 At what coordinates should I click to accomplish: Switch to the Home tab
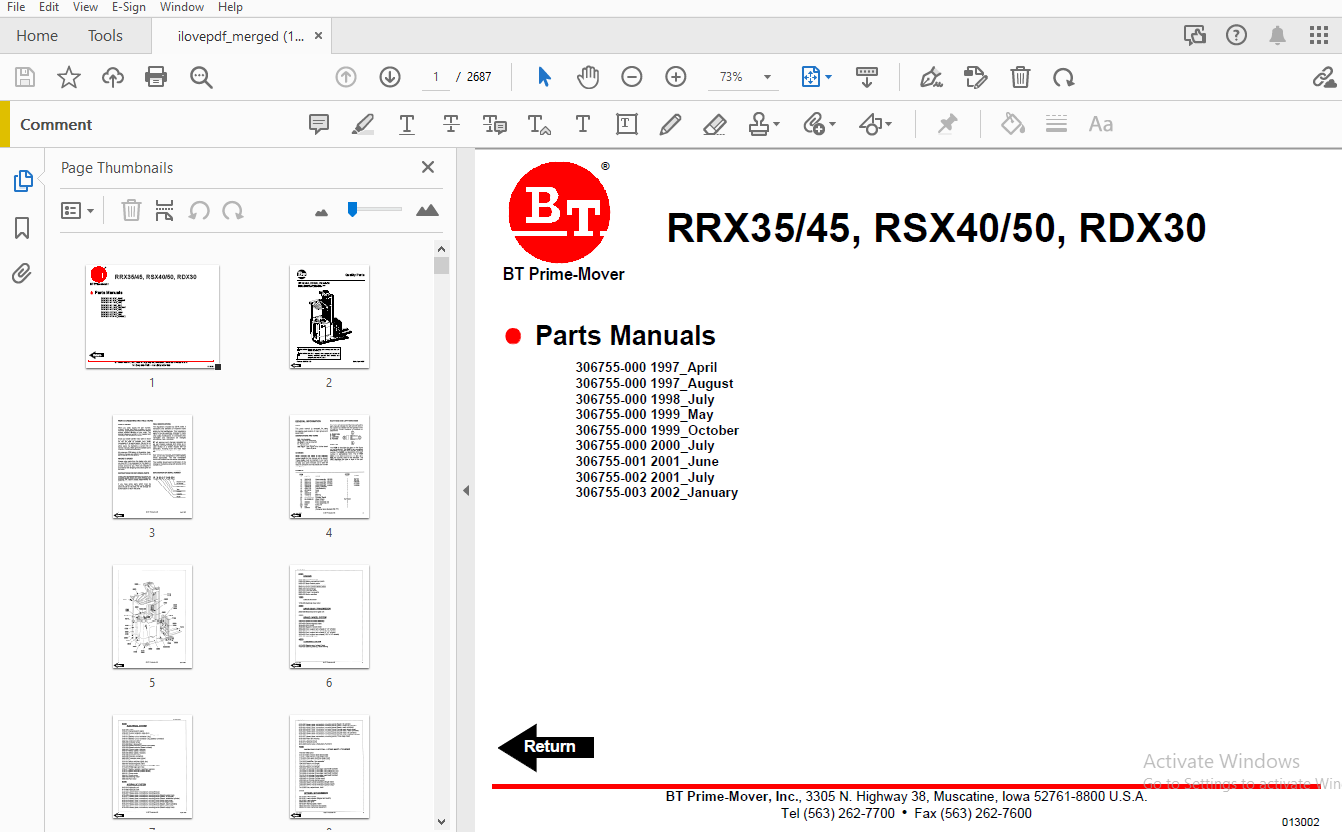[x=37, y=36]
